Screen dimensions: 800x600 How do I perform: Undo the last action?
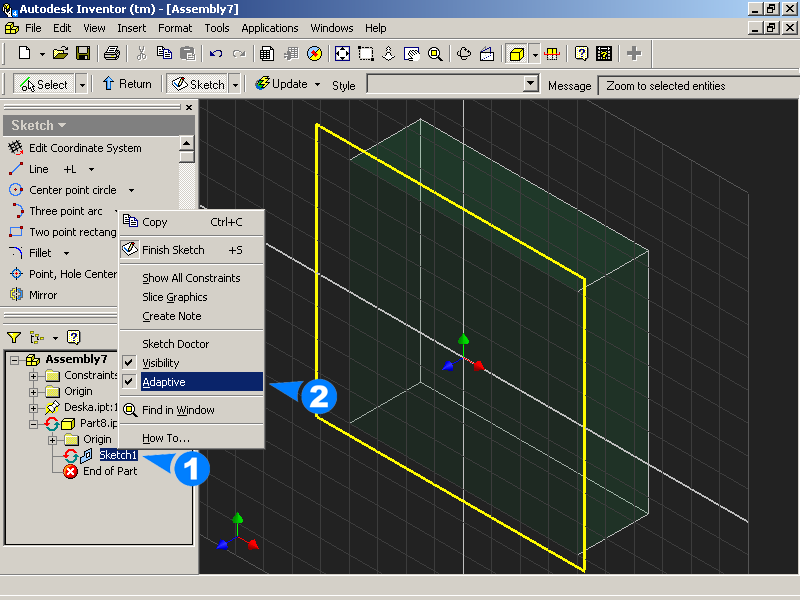[216, 53]
